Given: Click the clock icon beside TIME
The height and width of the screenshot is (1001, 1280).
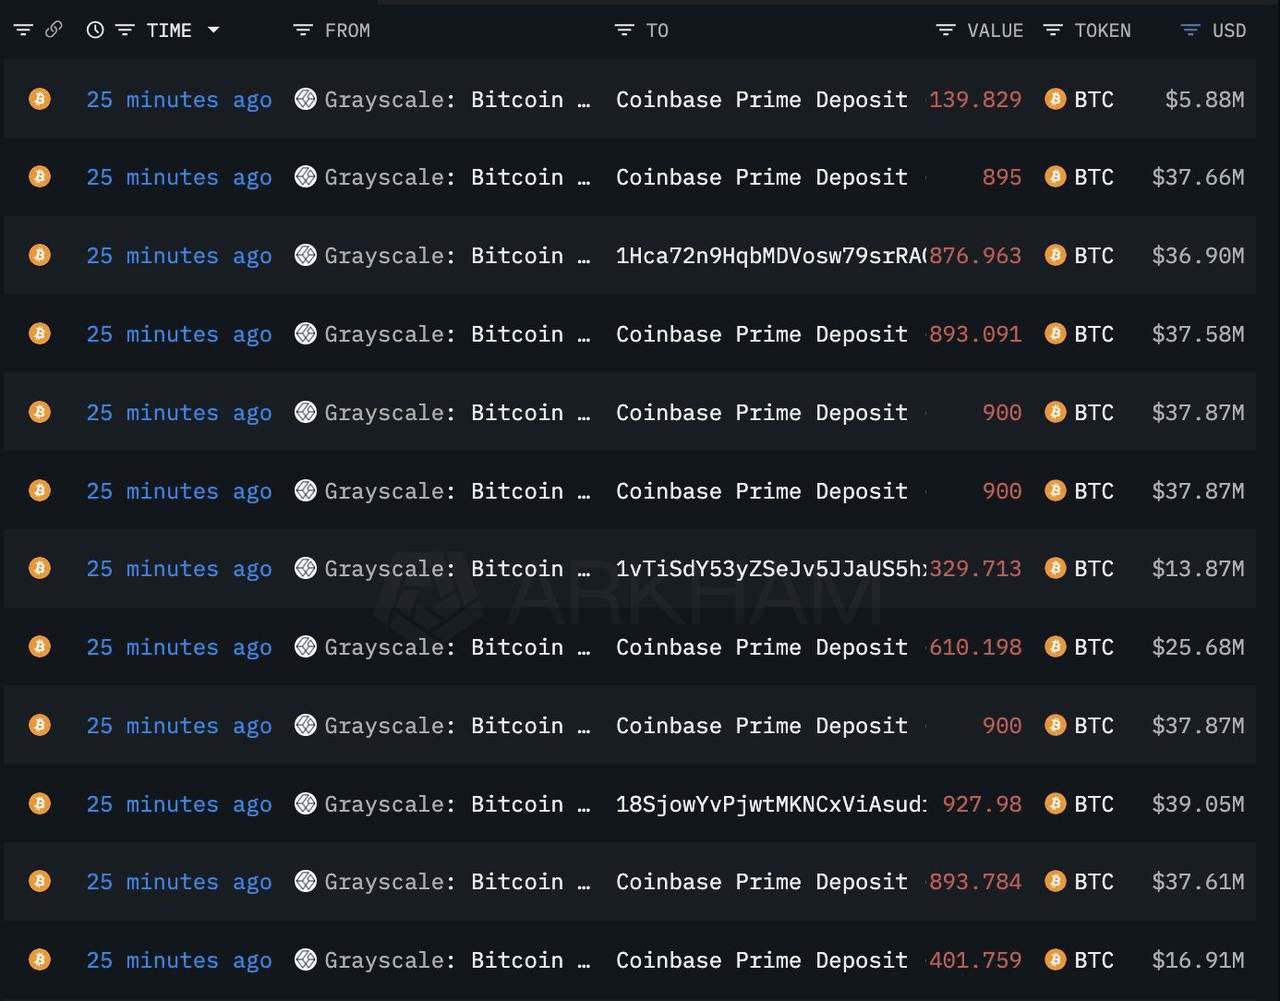Looking at the screenshot, I should tap(95, 30).
